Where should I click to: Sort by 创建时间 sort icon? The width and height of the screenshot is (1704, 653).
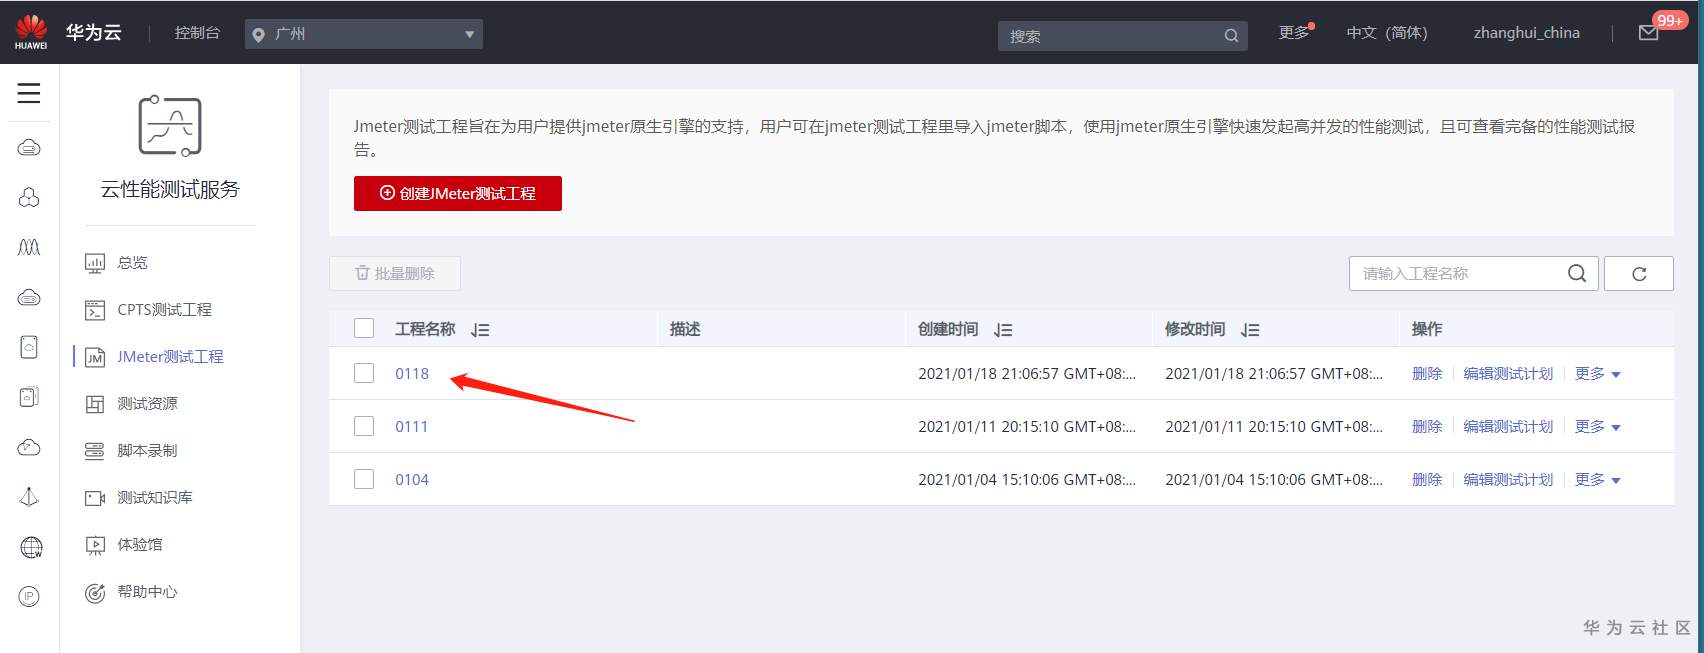1003,330
